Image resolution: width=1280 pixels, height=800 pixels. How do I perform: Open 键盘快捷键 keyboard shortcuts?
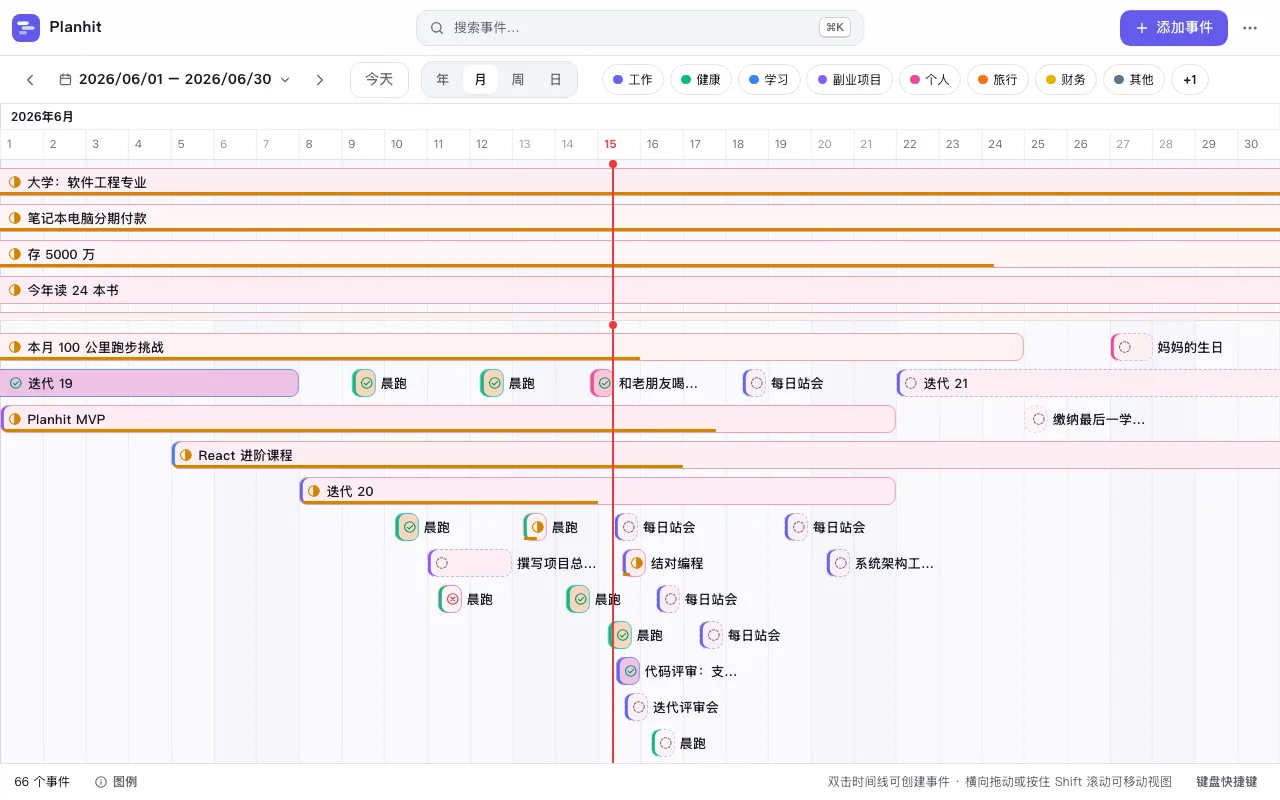(1227, 782)
